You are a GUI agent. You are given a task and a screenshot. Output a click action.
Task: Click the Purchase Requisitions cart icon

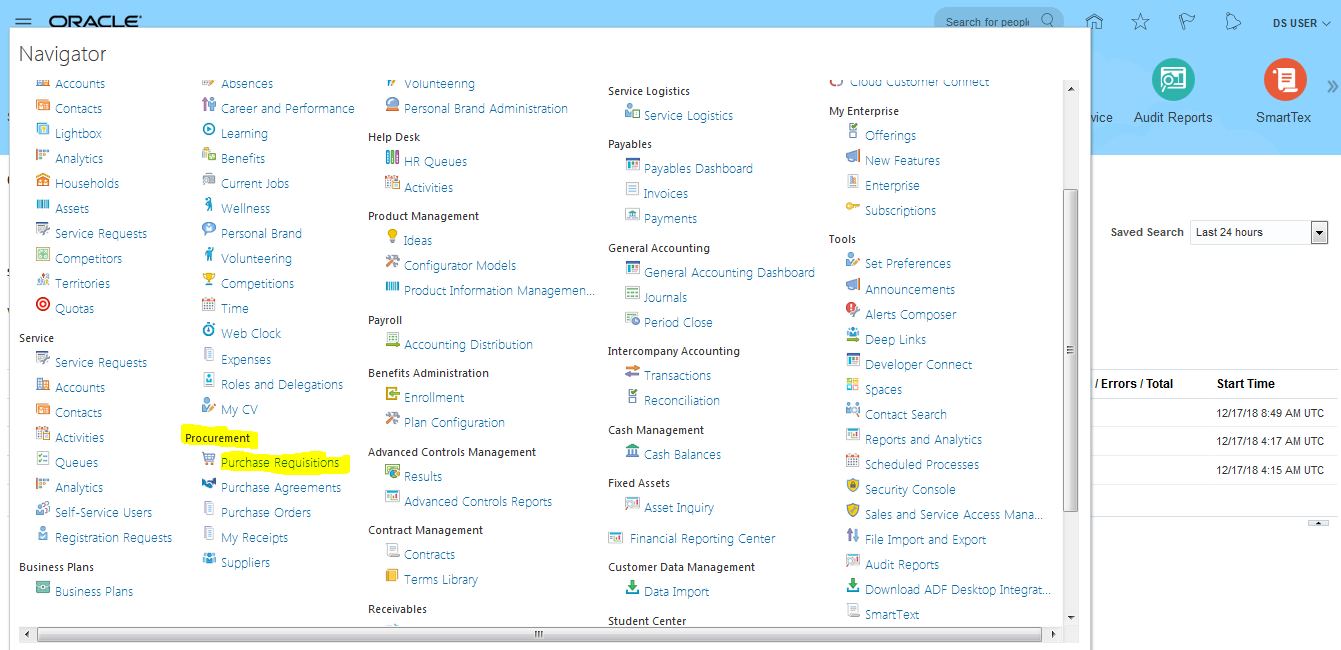[208, 461]
